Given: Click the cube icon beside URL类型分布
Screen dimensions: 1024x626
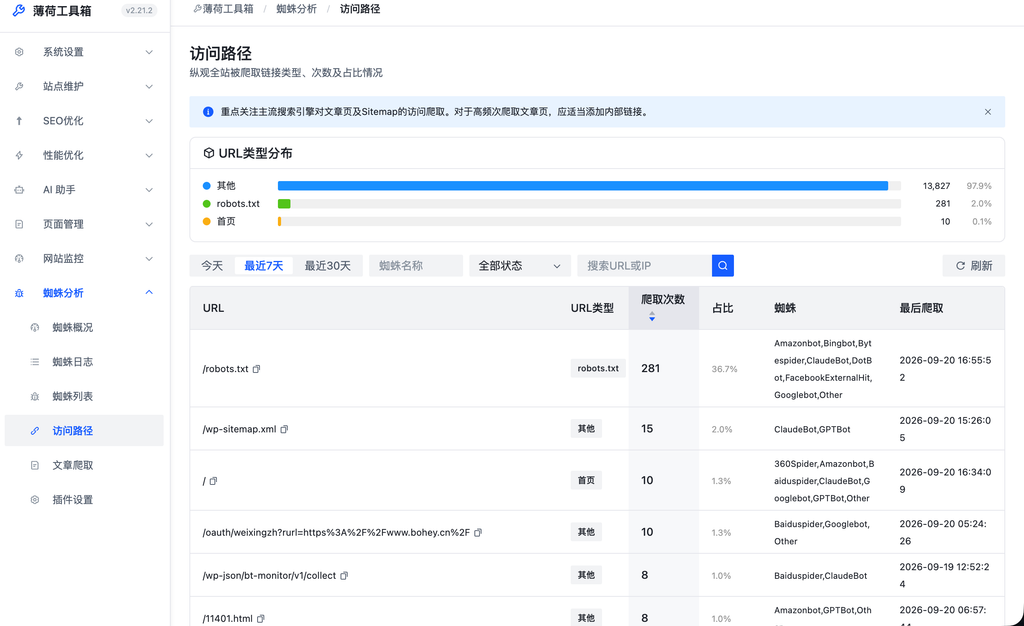Looking at the screenshot, I should click(208, 153).
